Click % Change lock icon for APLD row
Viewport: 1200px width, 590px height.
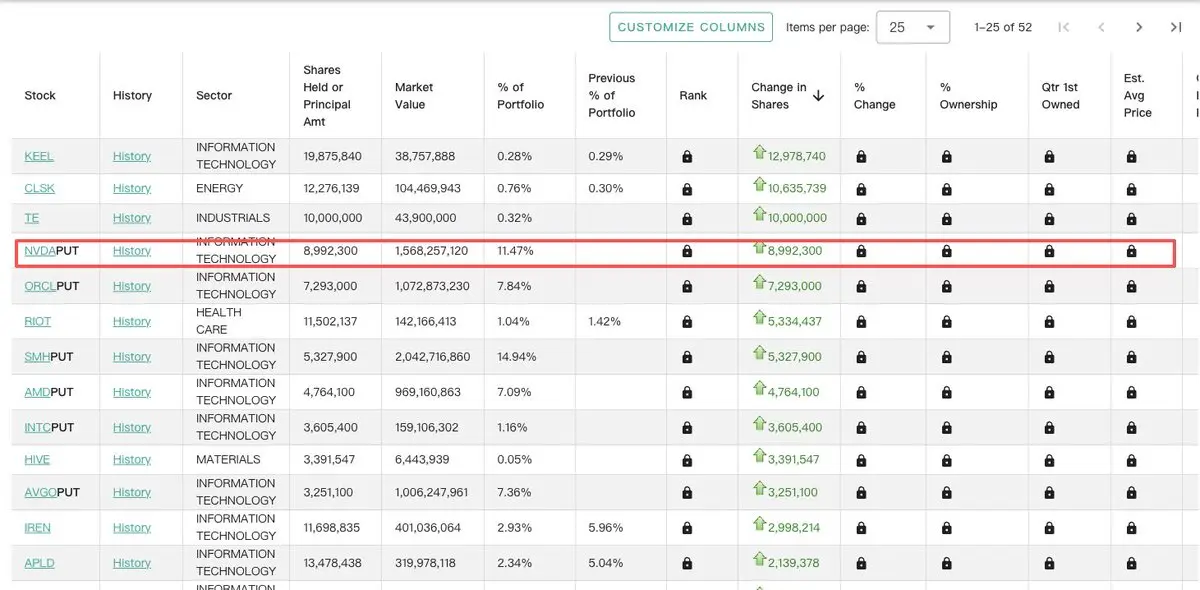tap(861, 563)
